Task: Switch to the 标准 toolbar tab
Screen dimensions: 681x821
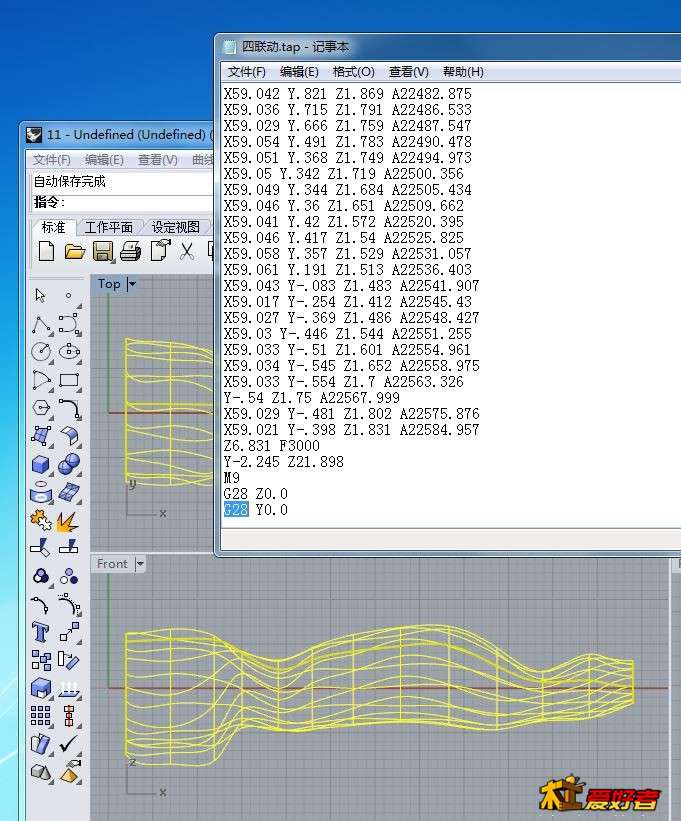Action: click(x=53, y=227)
